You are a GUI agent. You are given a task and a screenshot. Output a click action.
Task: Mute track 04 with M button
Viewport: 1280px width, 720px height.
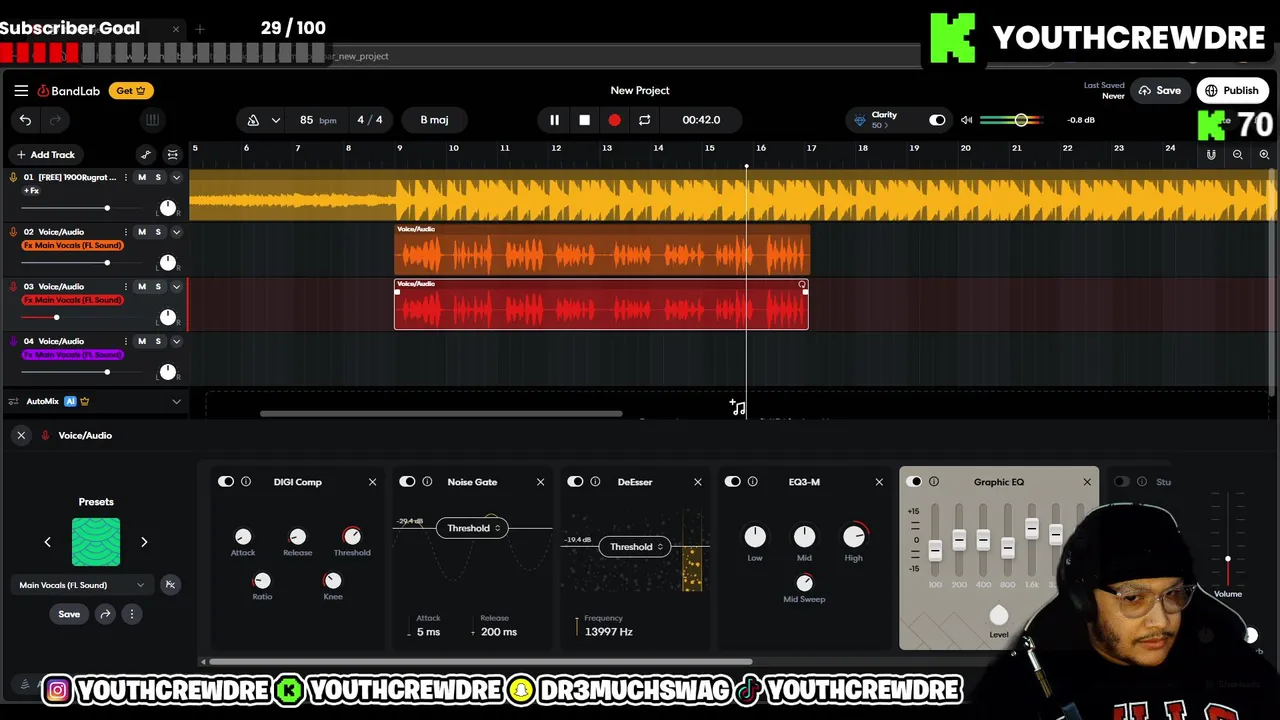click(142, 341)
